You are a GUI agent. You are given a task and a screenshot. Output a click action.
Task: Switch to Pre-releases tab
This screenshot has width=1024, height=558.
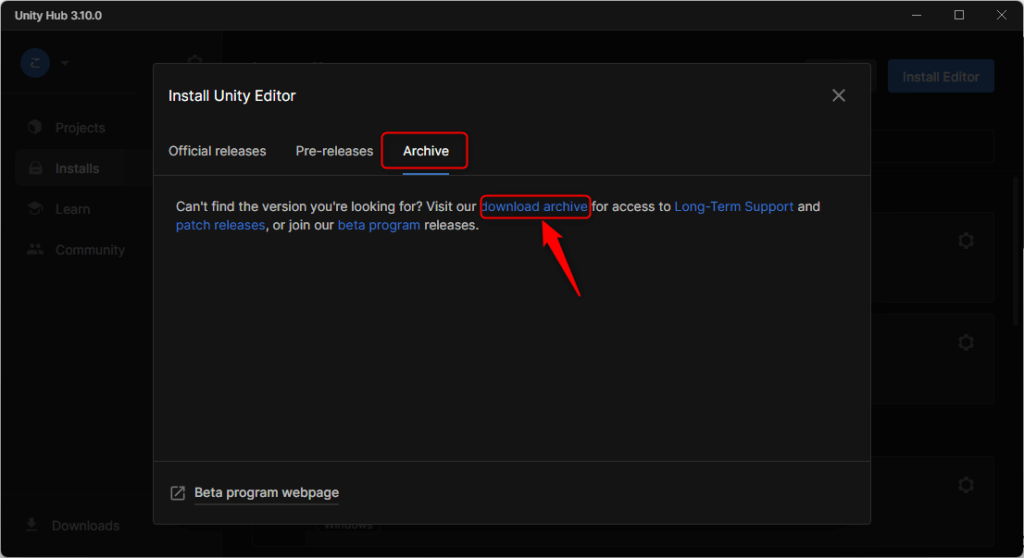pos(334,151)
